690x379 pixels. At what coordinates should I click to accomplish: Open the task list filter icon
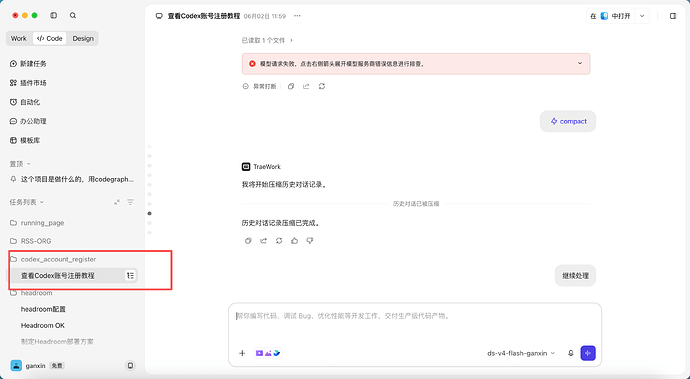click(x=130, y=202)
